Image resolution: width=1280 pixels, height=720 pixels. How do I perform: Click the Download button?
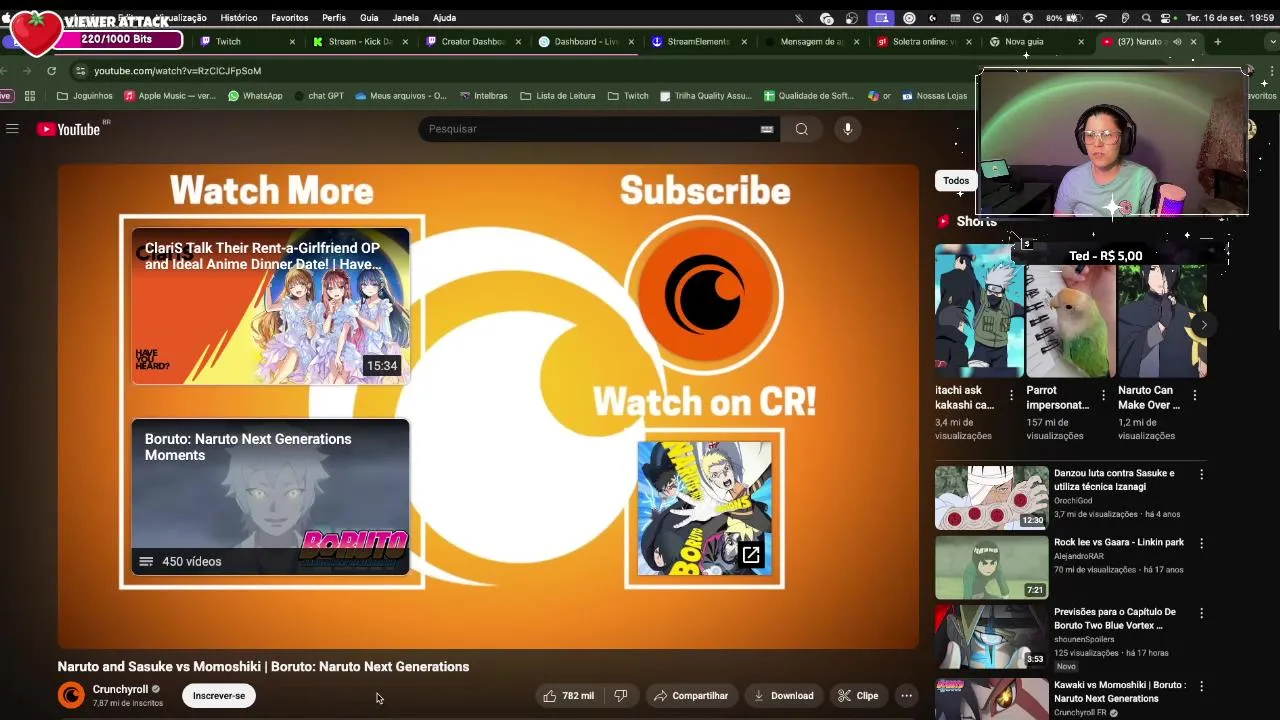click(x=783, y=696)
